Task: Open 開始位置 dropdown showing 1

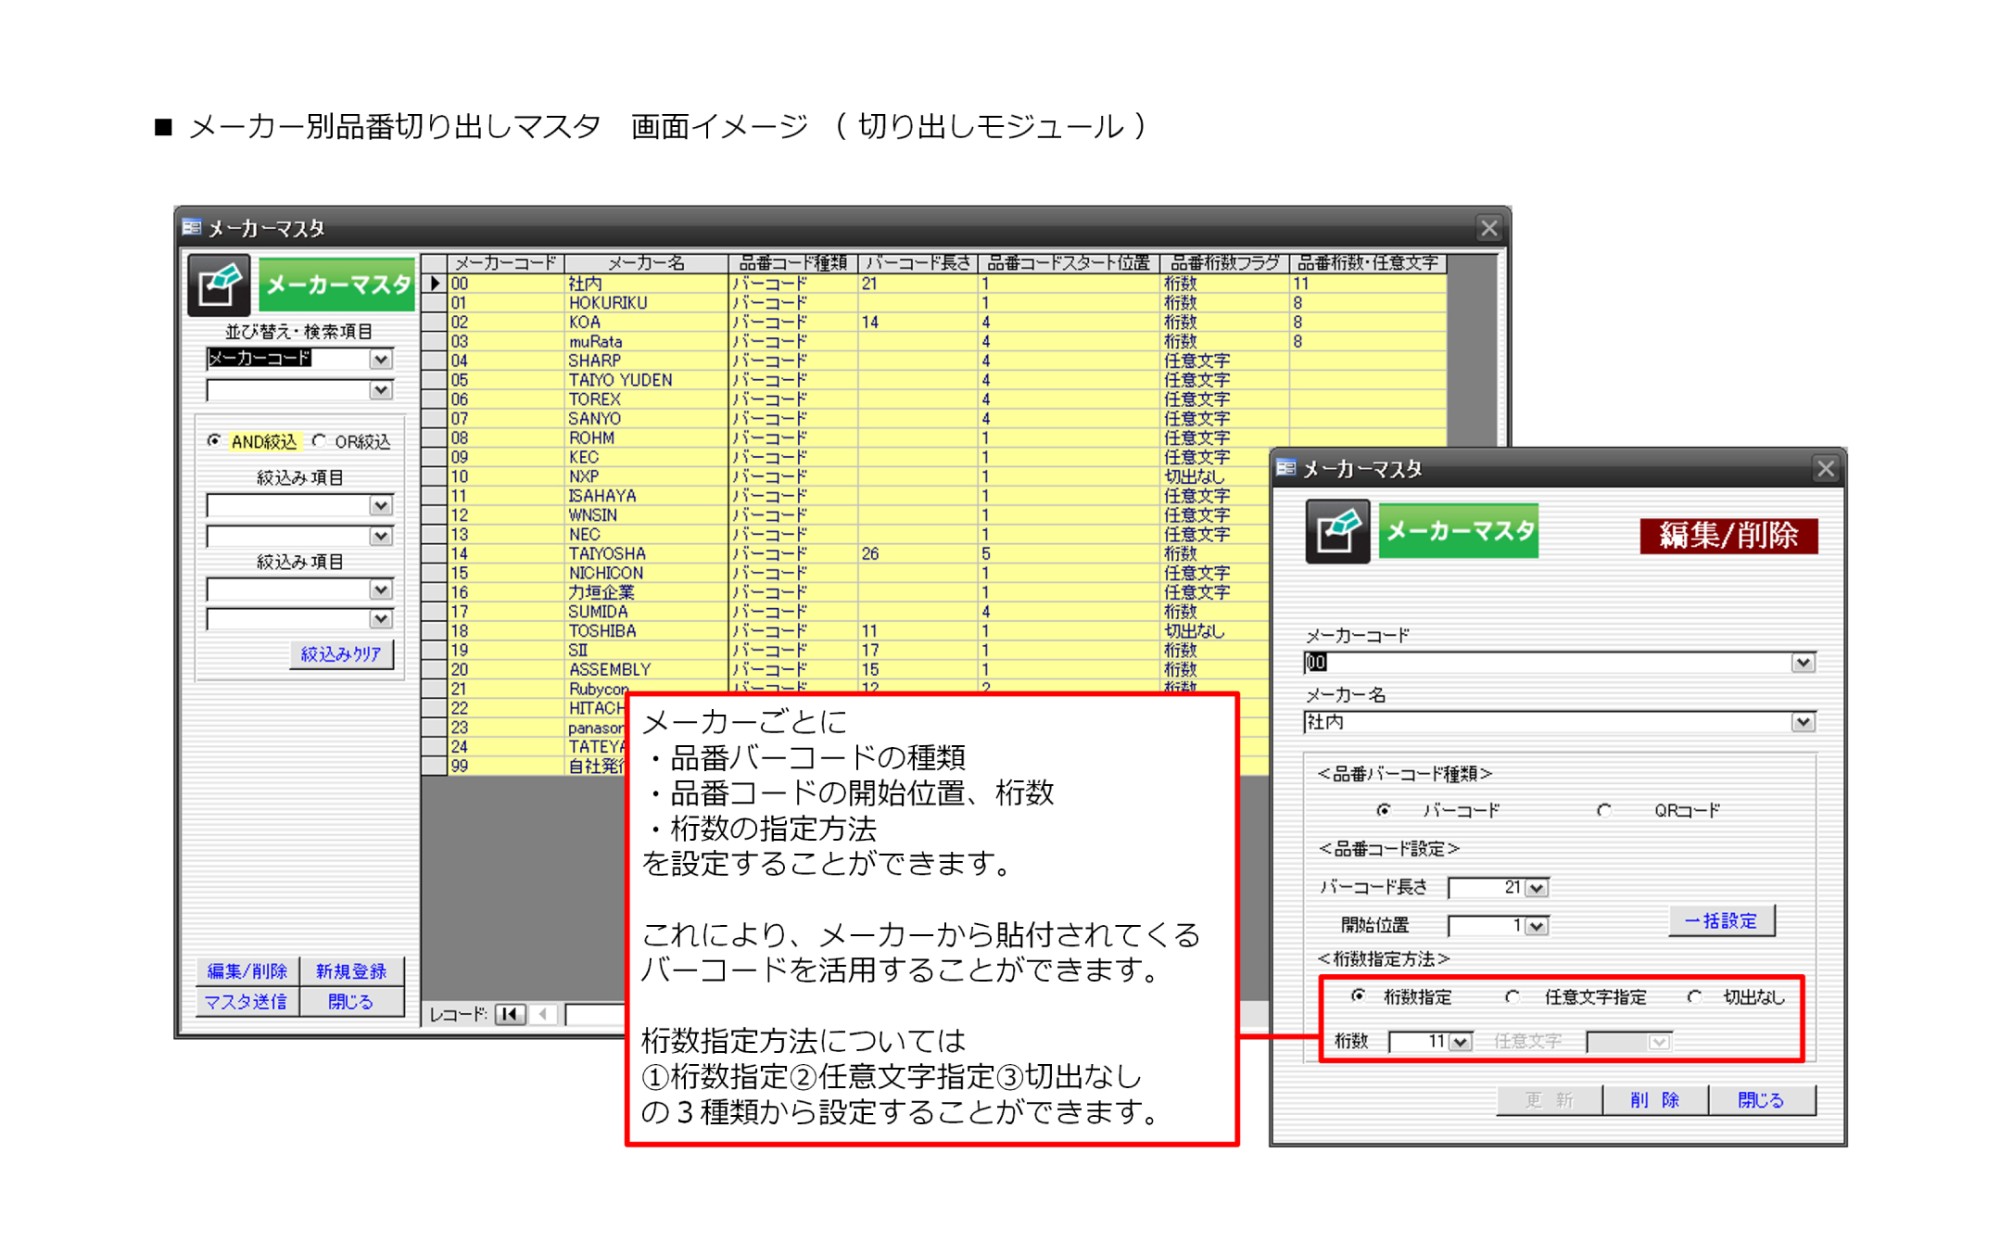Action: (1537, 926)
